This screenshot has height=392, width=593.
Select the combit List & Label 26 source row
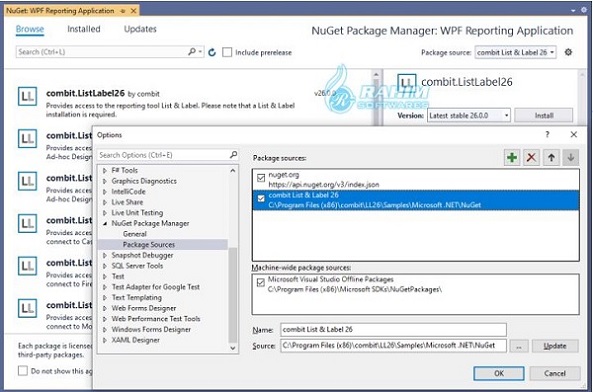click(x=416, y=200)
